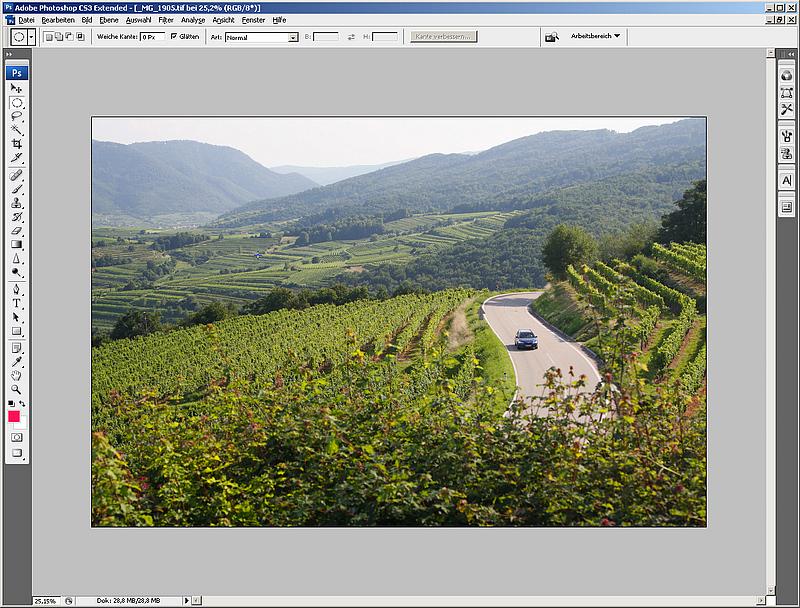This screenshot has width=800, height=608.
Task: Toggle Quick Mask mode
Action: pos(16,438)
